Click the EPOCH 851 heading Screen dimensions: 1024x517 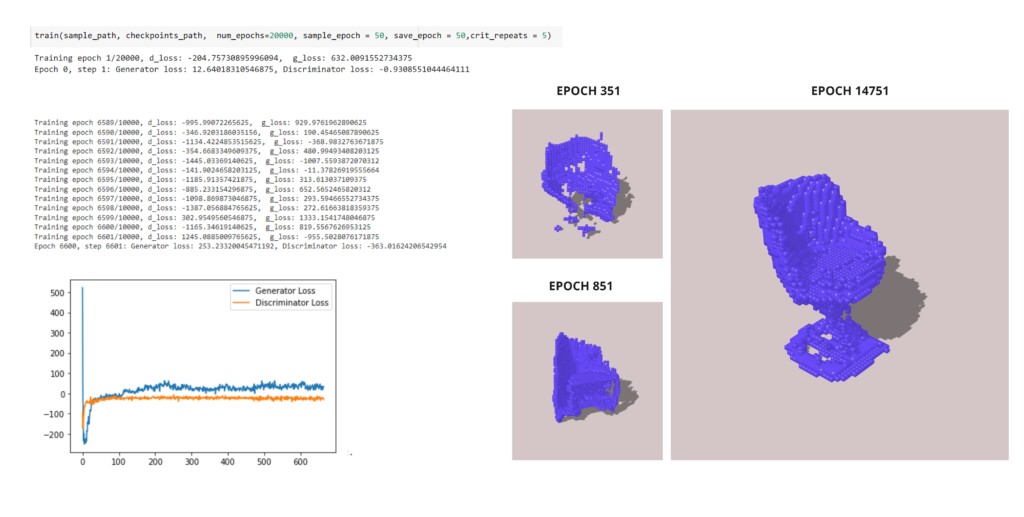[587, 286]
